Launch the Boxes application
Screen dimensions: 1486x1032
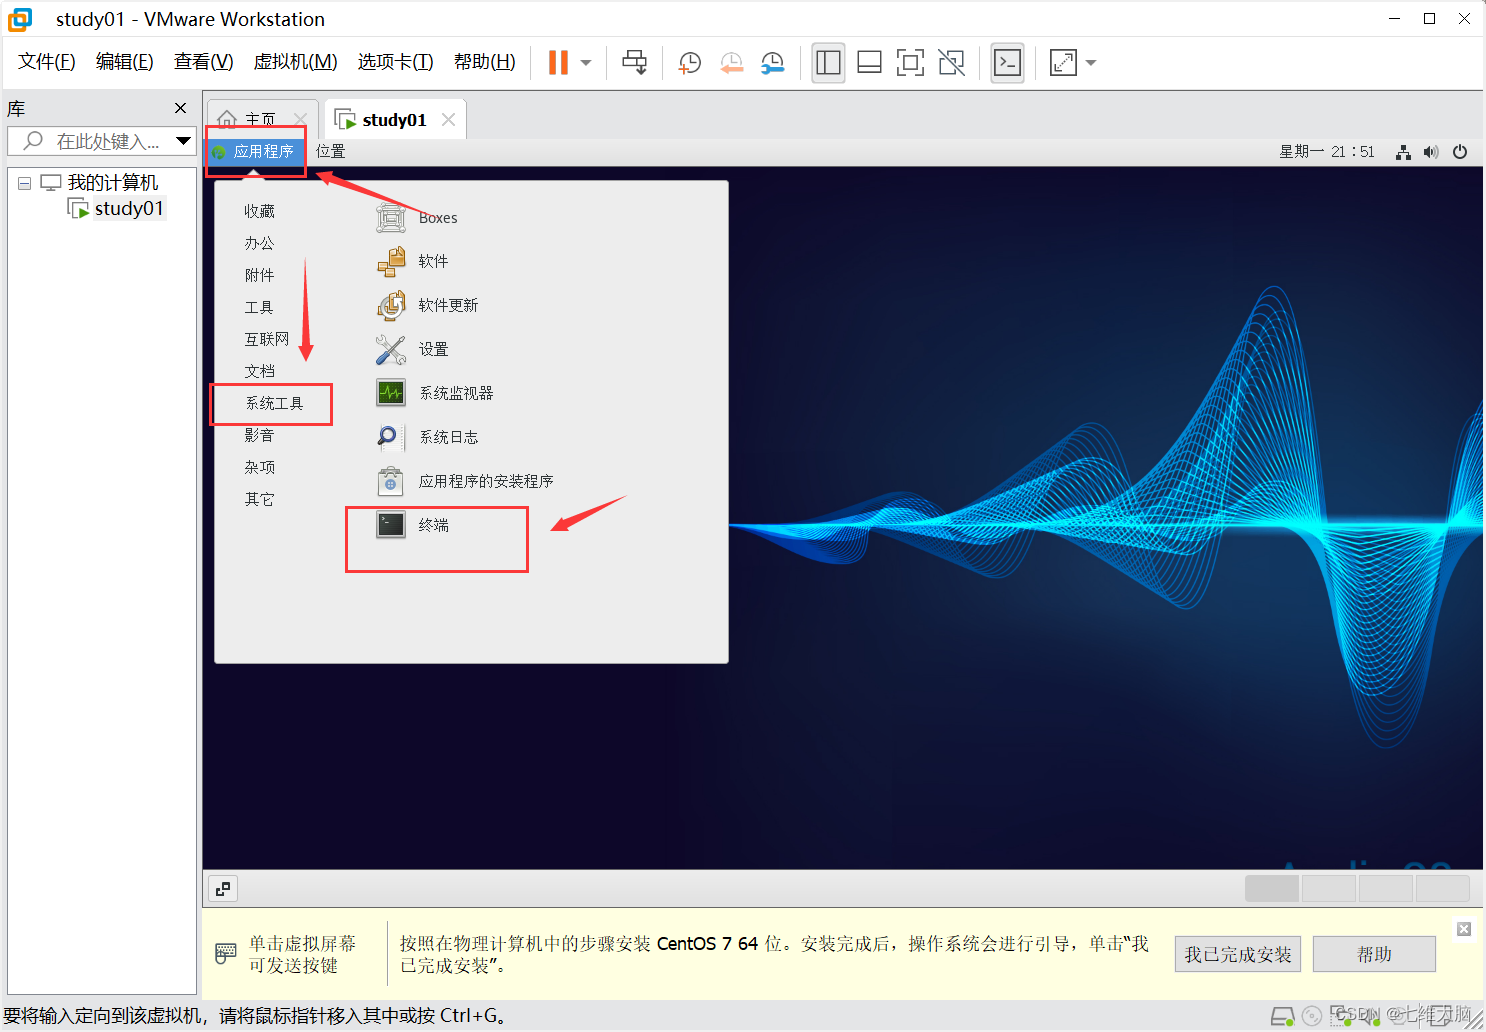417,218
